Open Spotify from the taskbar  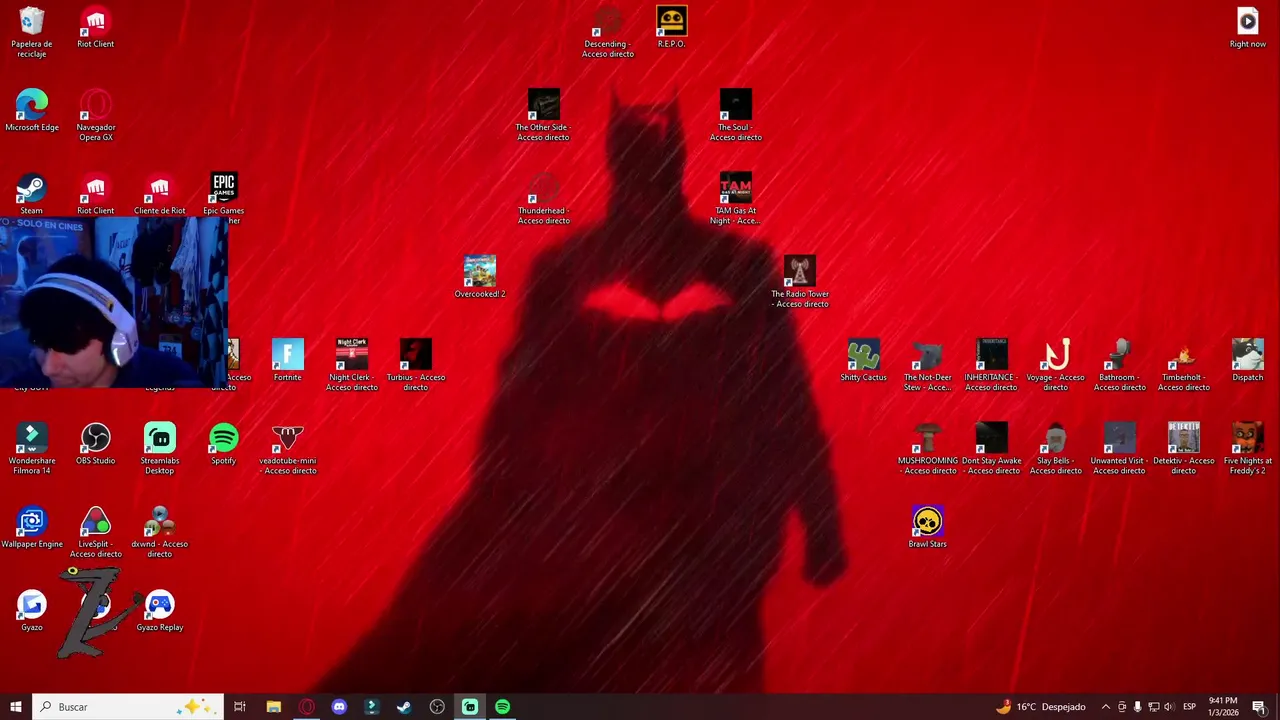[x=502, y=707]
